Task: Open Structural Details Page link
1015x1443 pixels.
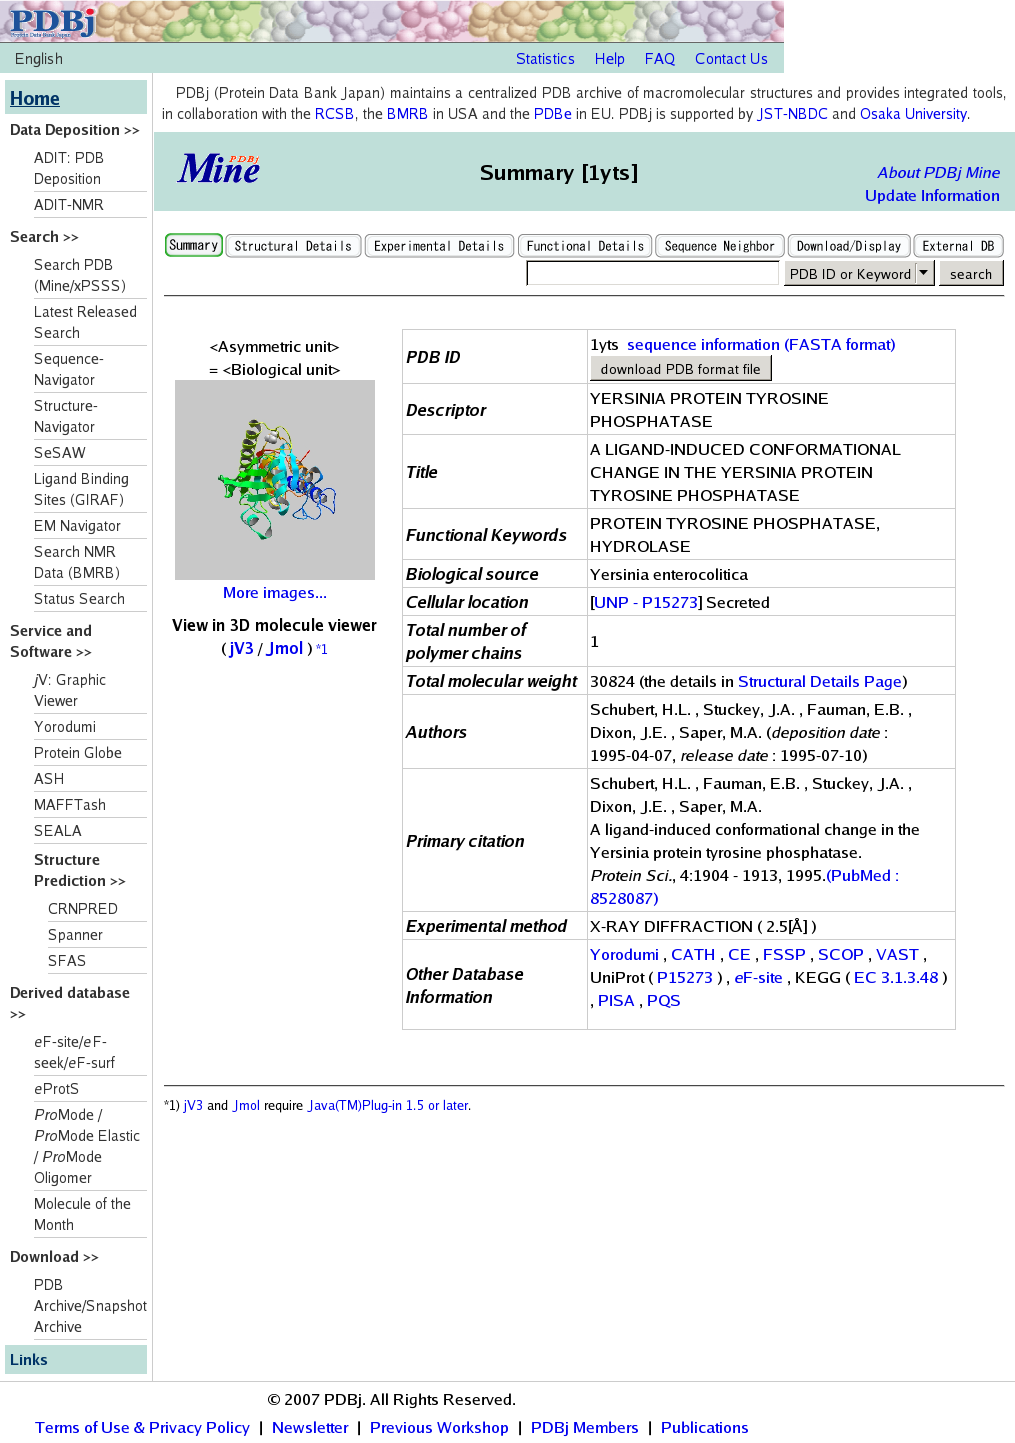Action: click(x=820, y=682)
